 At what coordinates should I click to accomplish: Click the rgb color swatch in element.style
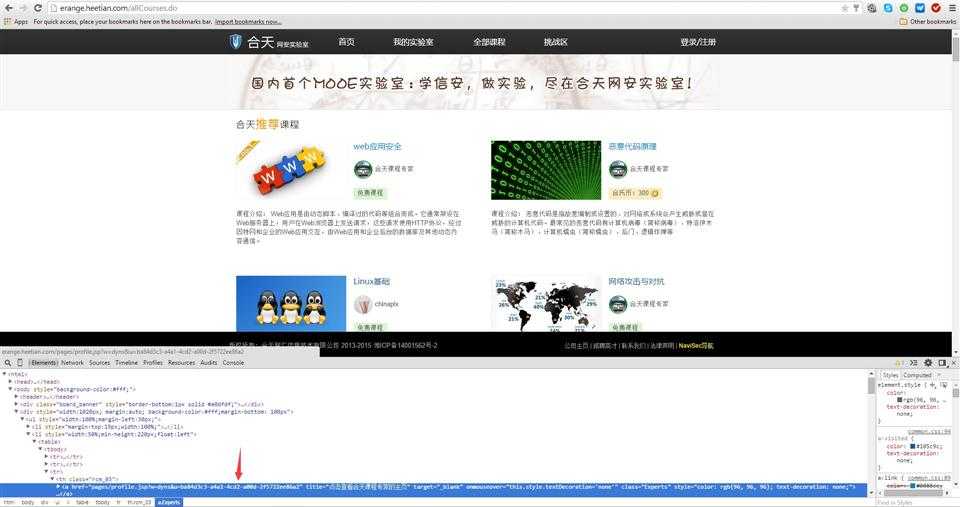[x=899, y=400]
